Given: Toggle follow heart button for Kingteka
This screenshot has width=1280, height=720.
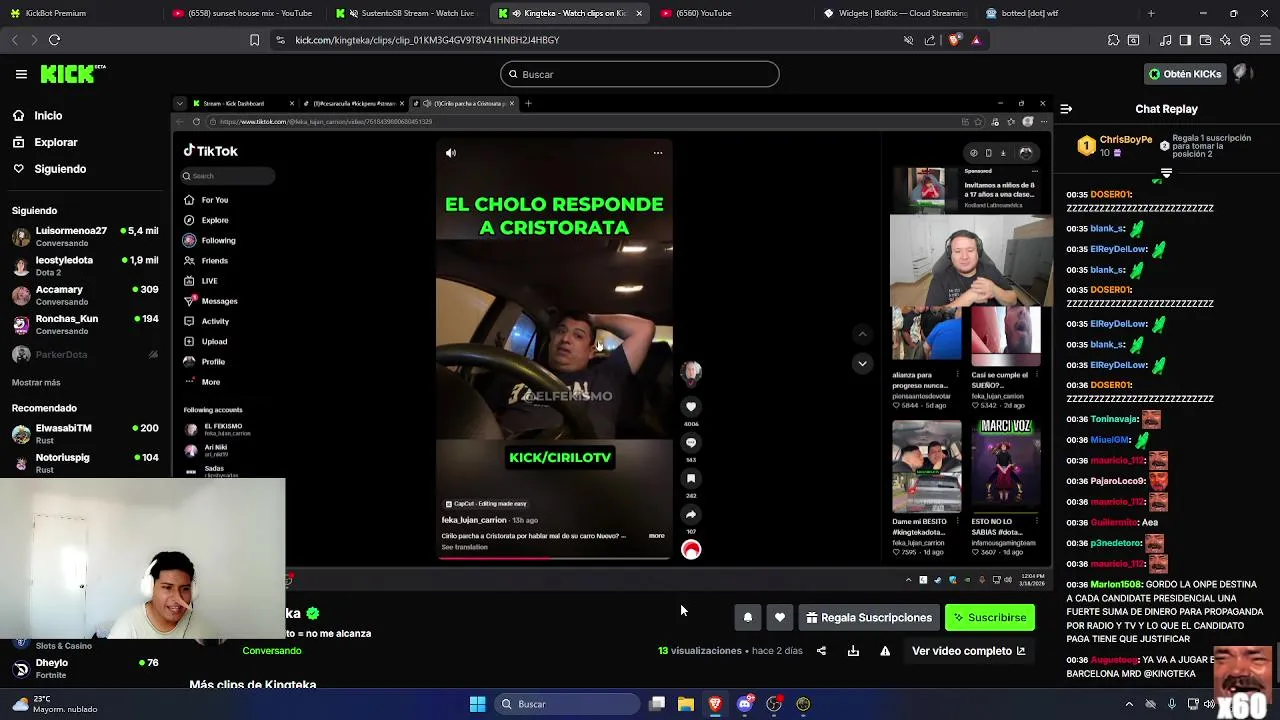Looking at the screenshot, I should 780,618.
